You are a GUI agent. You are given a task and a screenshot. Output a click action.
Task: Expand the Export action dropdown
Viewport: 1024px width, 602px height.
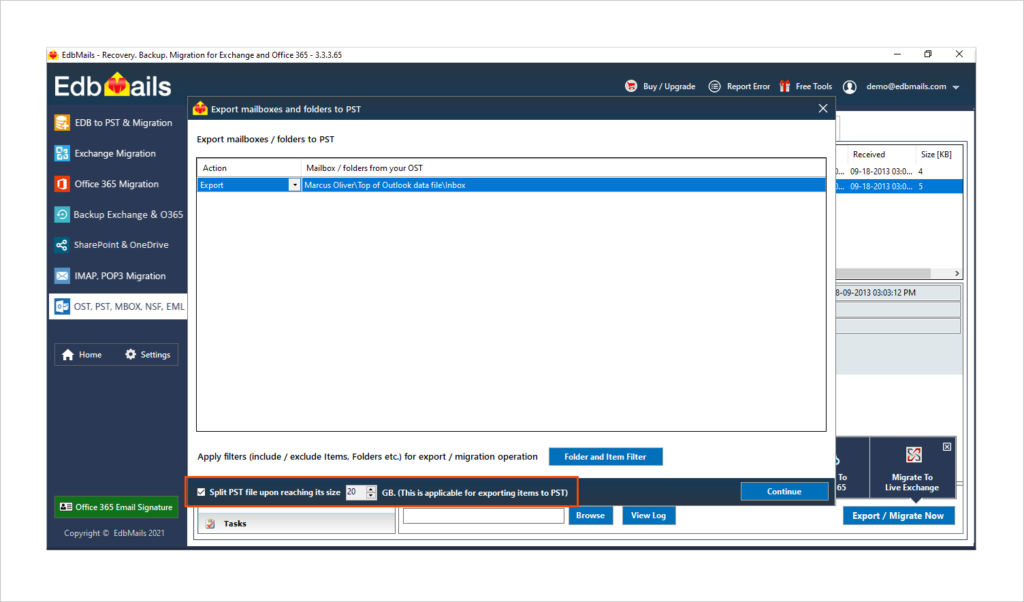(x=295, y=185)
